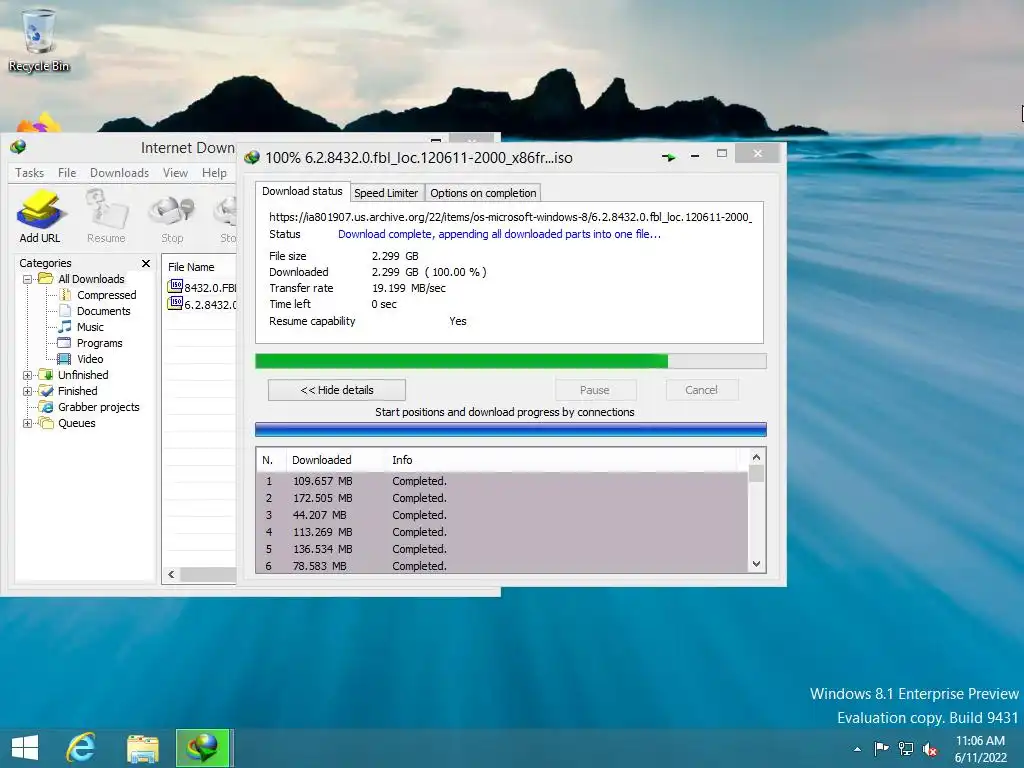The width and height of the screenshot is (1024, 768).
Task: Click the Grabber projects icon
Action: click(46, 407)
